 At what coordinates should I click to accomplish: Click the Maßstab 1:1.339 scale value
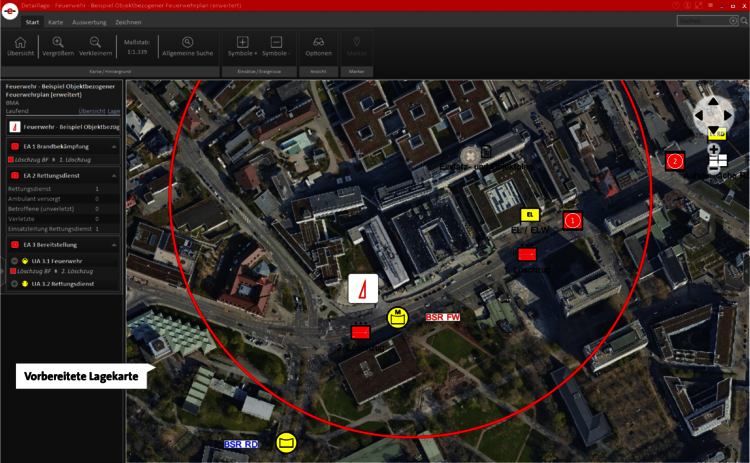137,52
